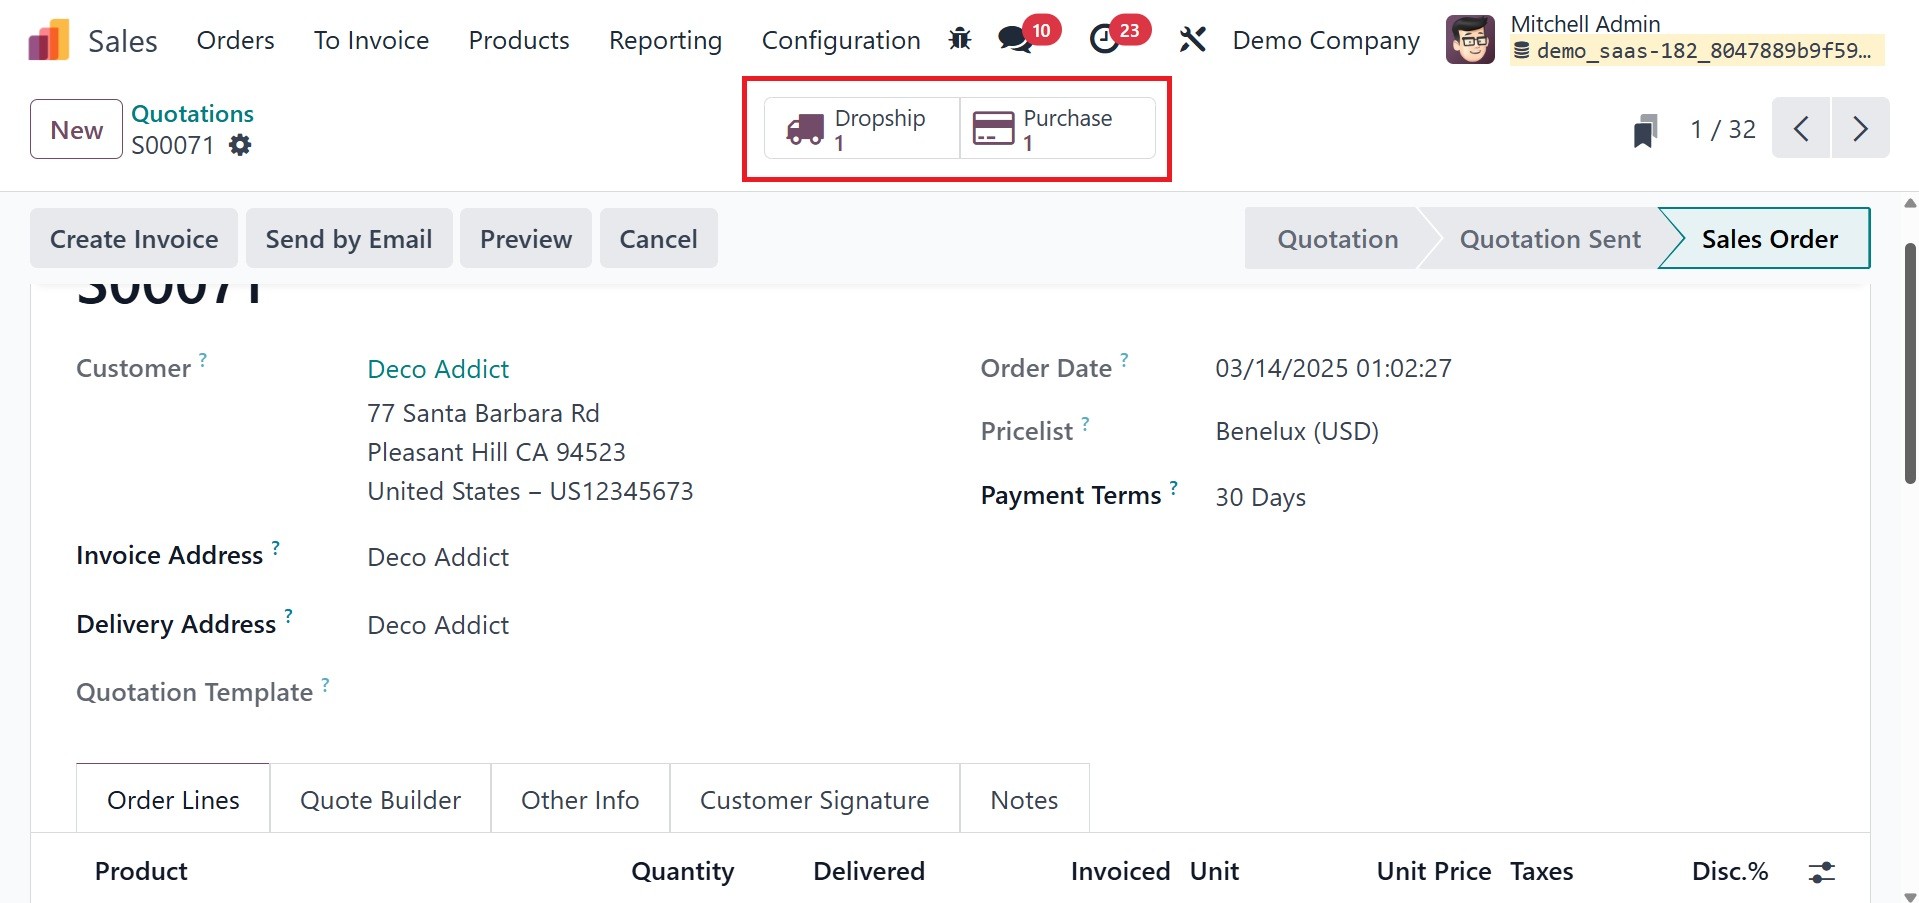1919x903 pixels.
Task: Go to the next record arrow
Action: tap(1860, 129)
